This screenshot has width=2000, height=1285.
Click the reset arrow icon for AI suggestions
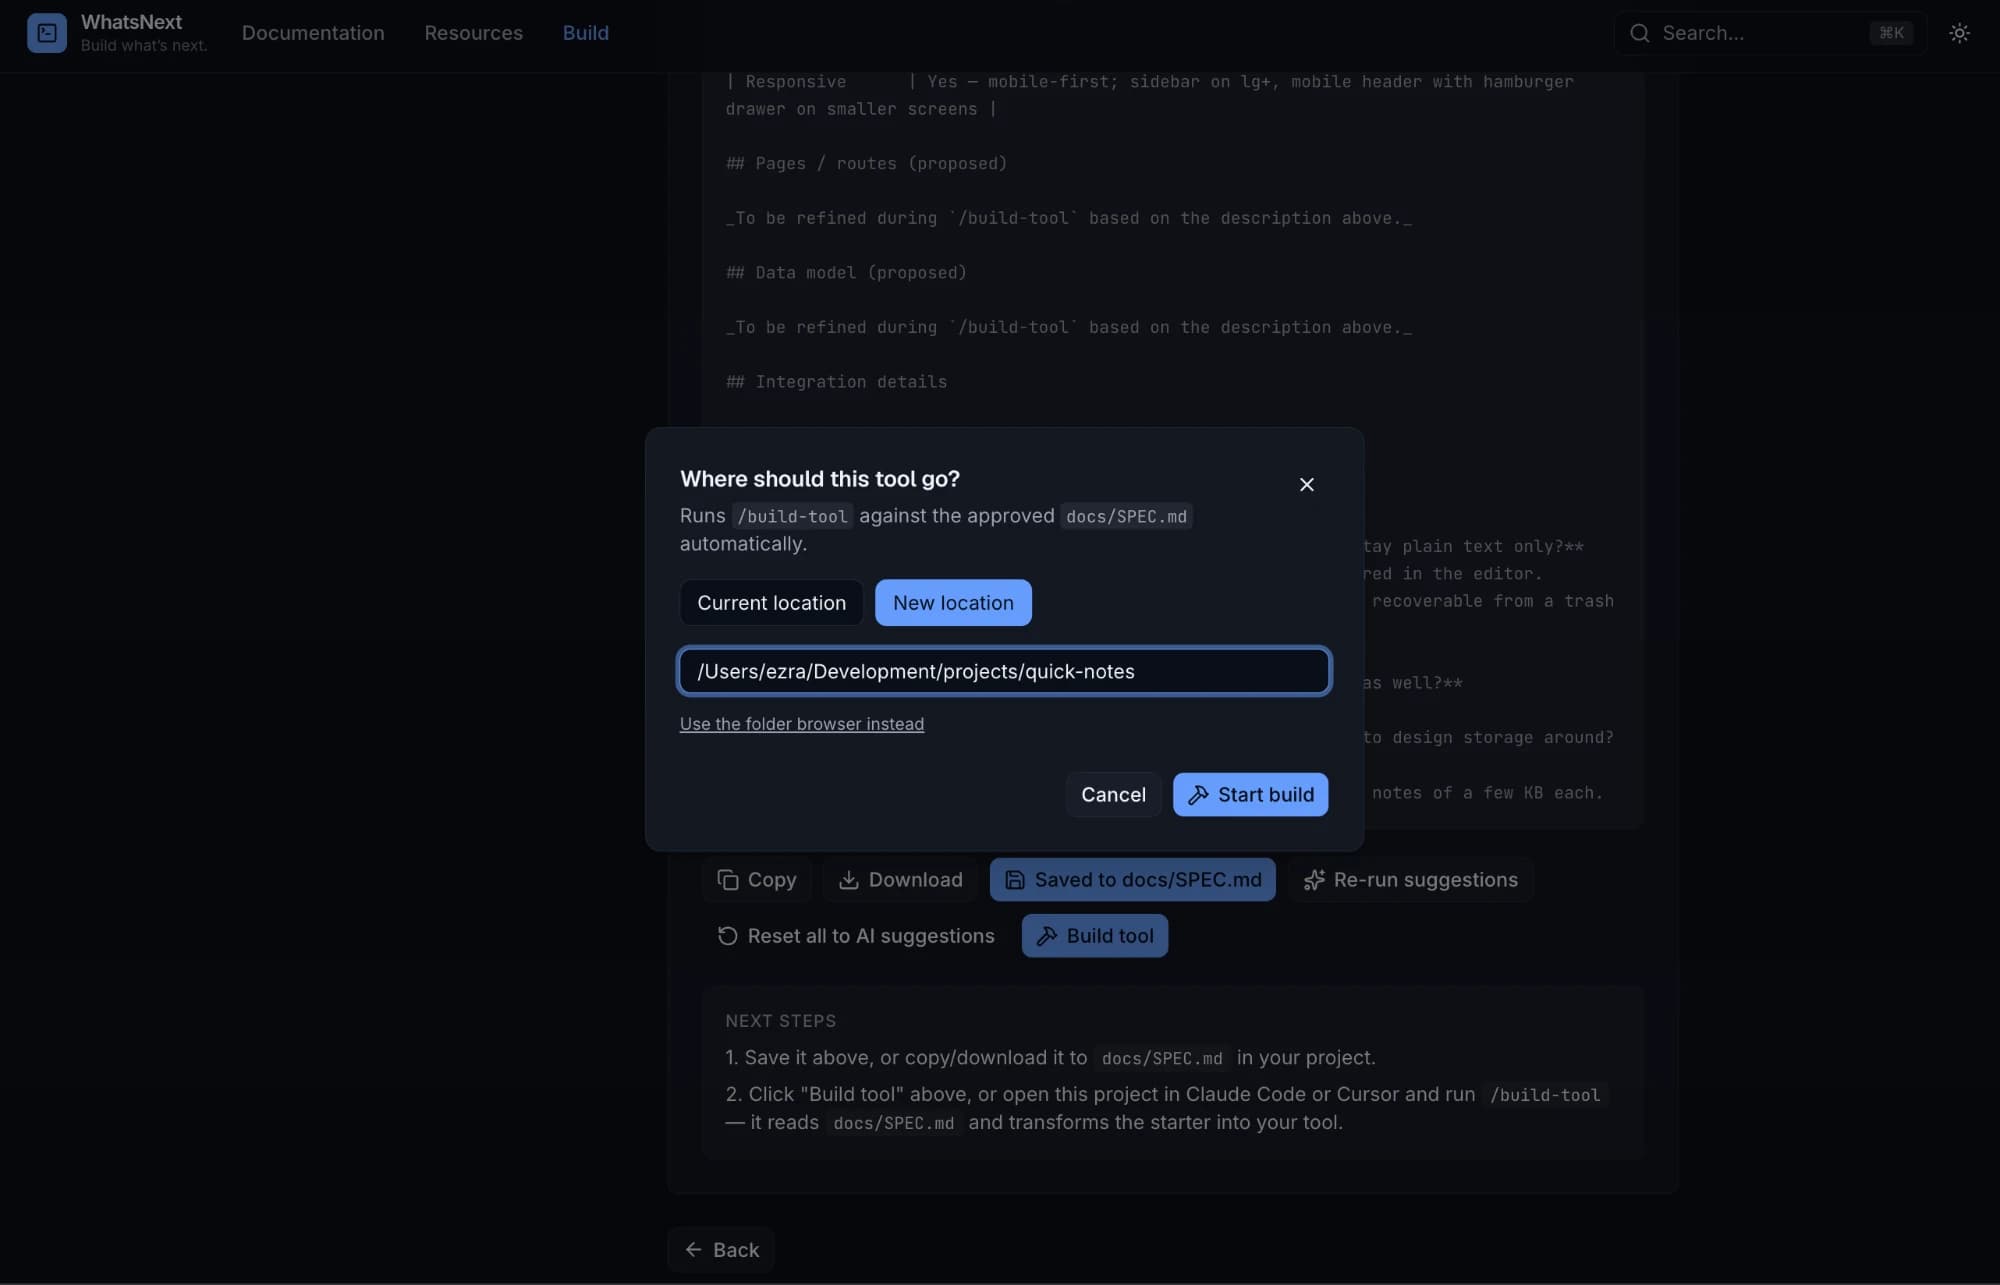(727, 936)
